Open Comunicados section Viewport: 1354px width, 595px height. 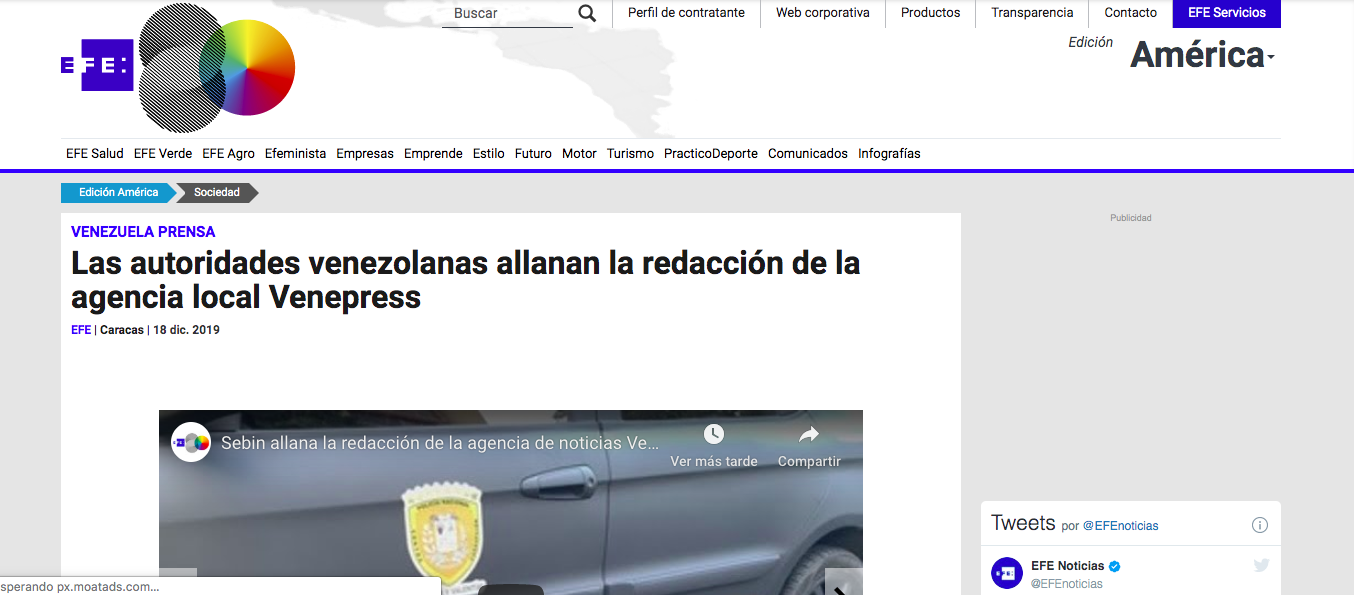pyautogui.click(x=808, y=154)
